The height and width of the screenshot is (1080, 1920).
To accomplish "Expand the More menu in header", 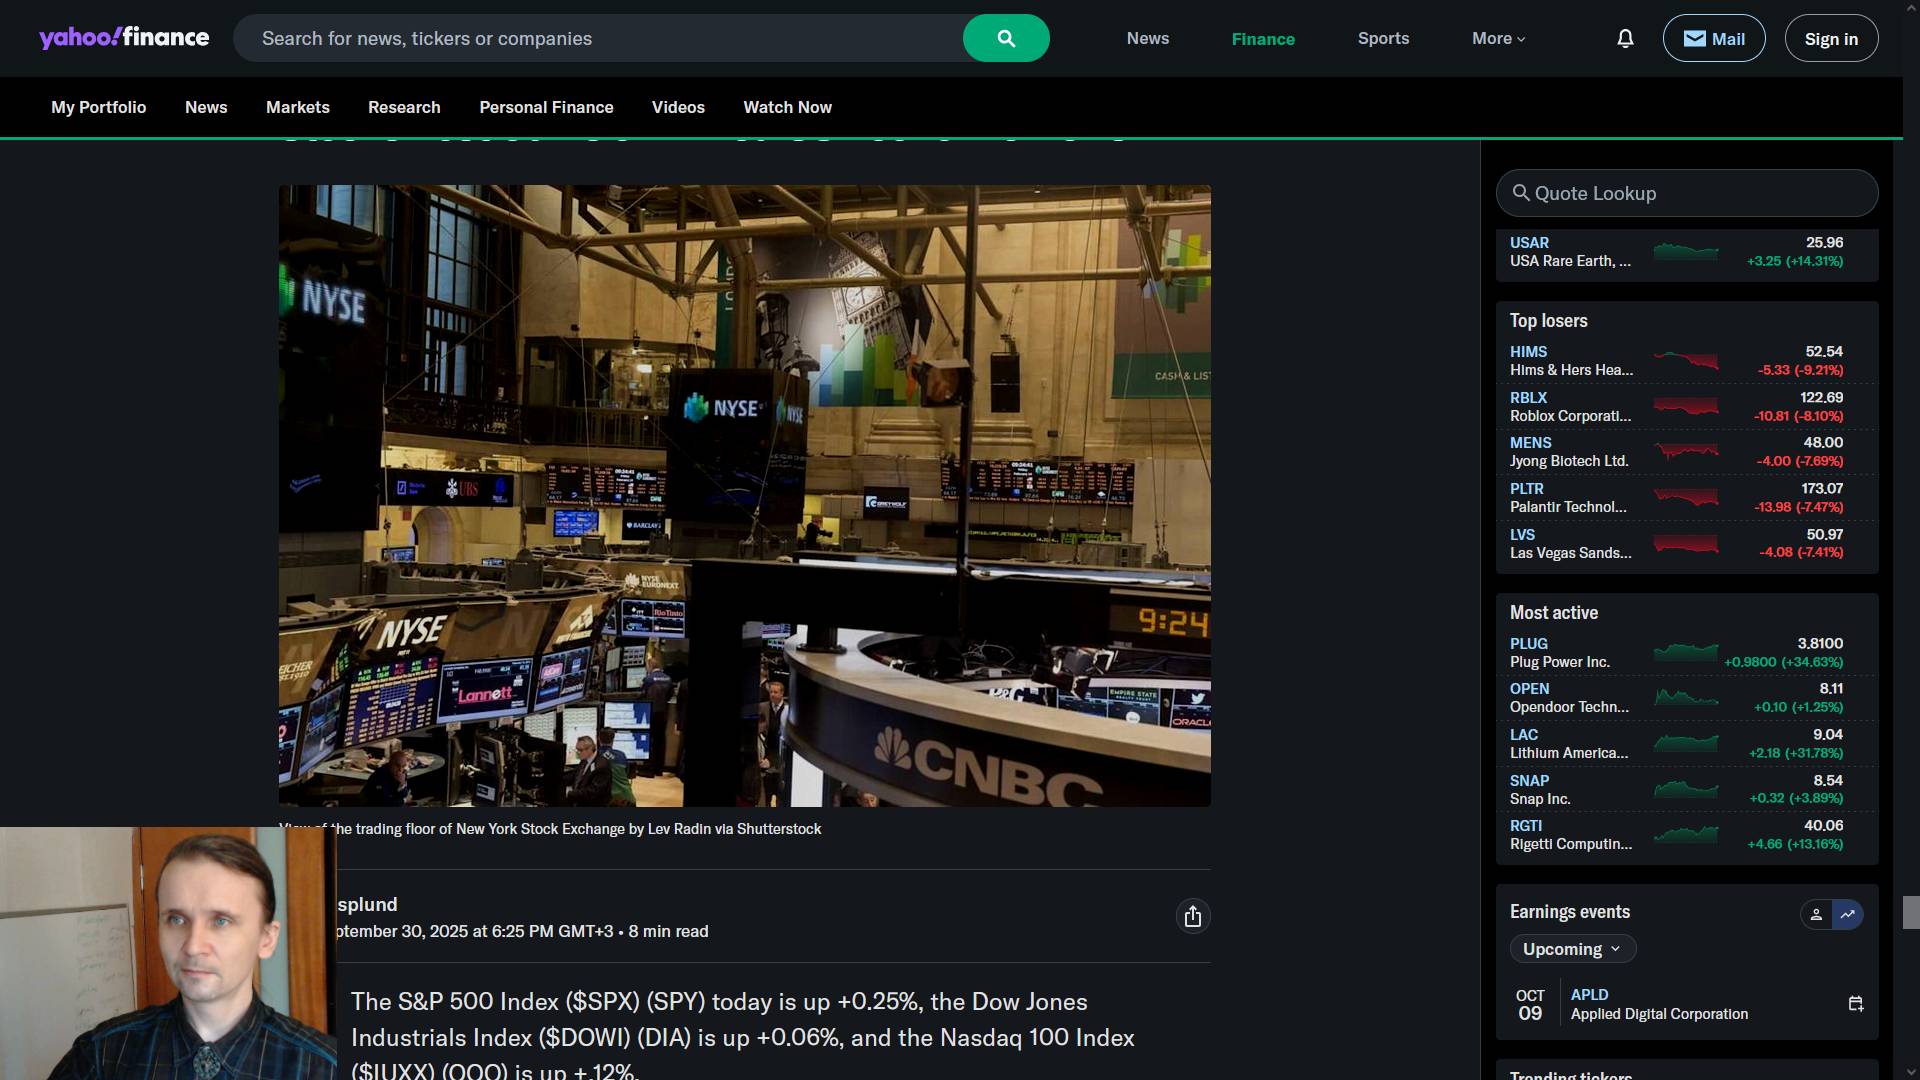I will click(x=1498, y=38).
